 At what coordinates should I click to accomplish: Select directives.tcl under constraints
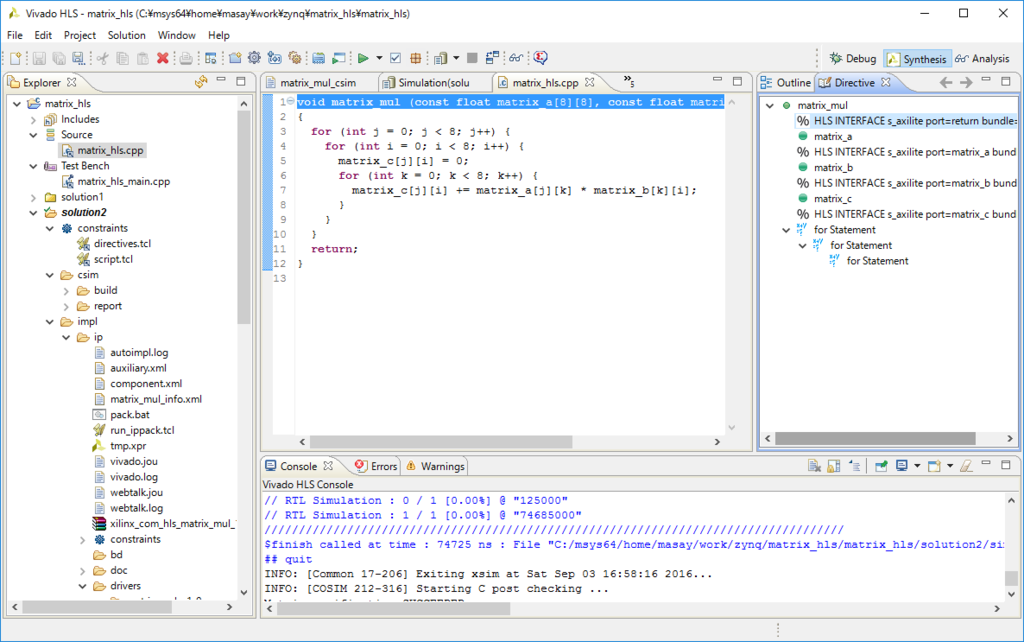coord(122,244)
